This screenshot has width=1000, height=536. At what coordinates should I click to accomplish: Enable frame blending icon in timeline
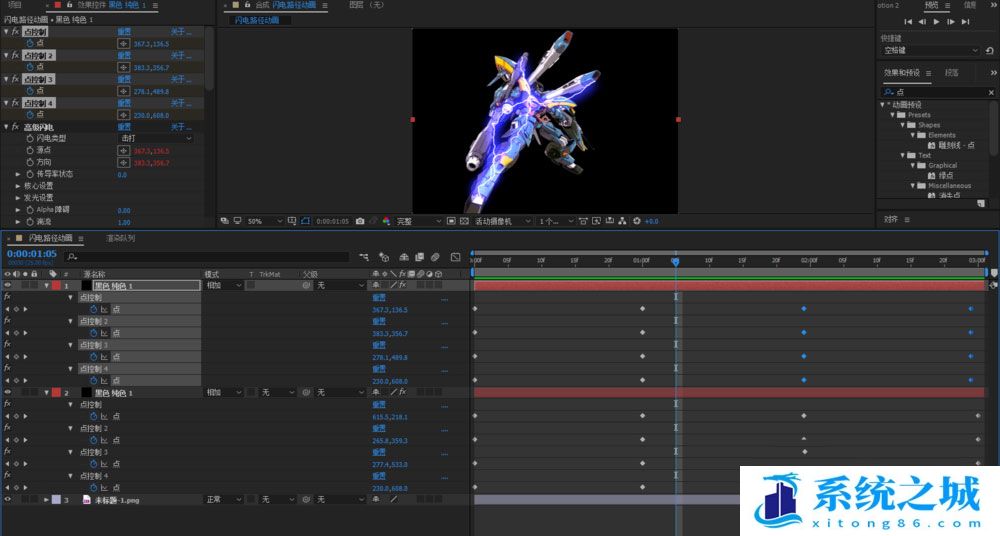pos(419,257)
